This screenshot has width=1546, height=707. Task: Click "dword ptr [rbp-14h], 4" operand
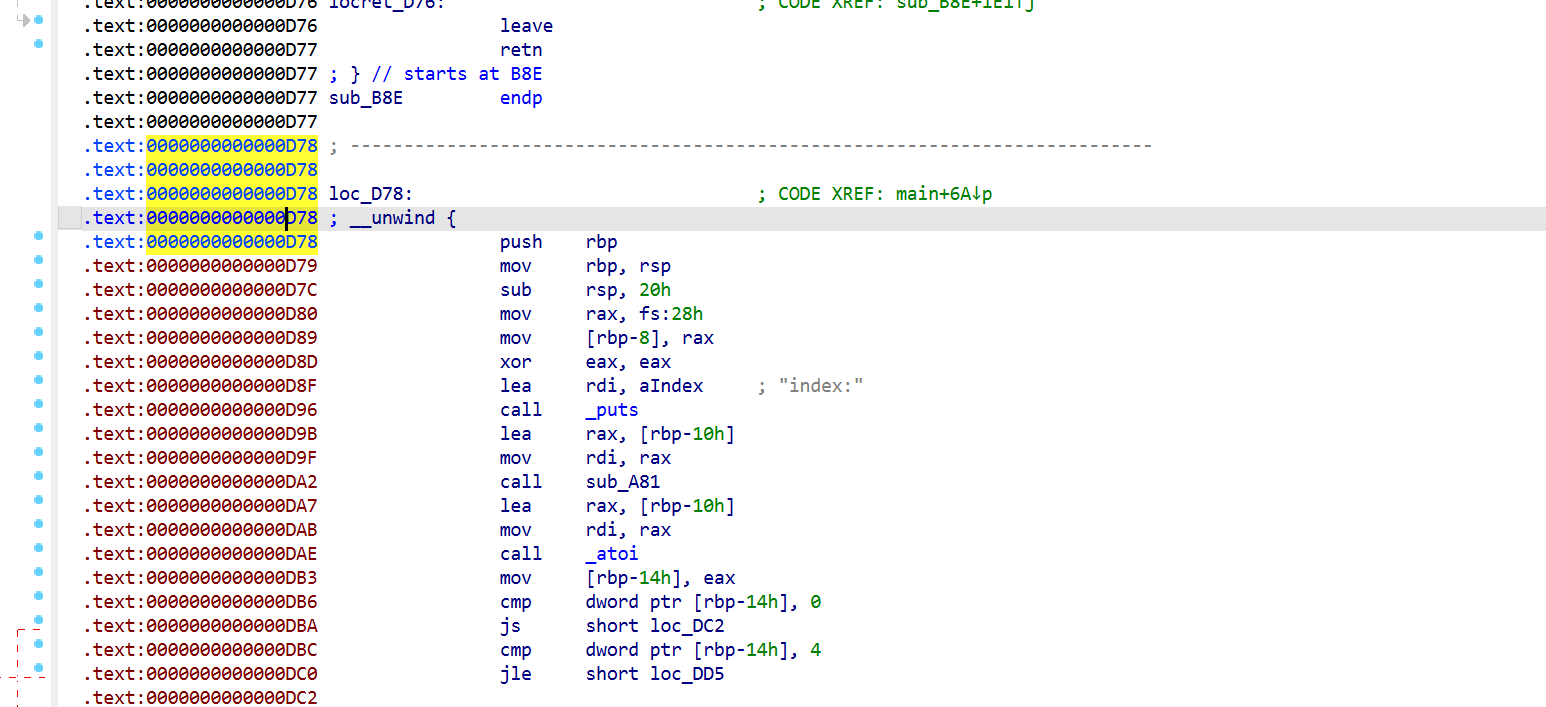(703, 650)
